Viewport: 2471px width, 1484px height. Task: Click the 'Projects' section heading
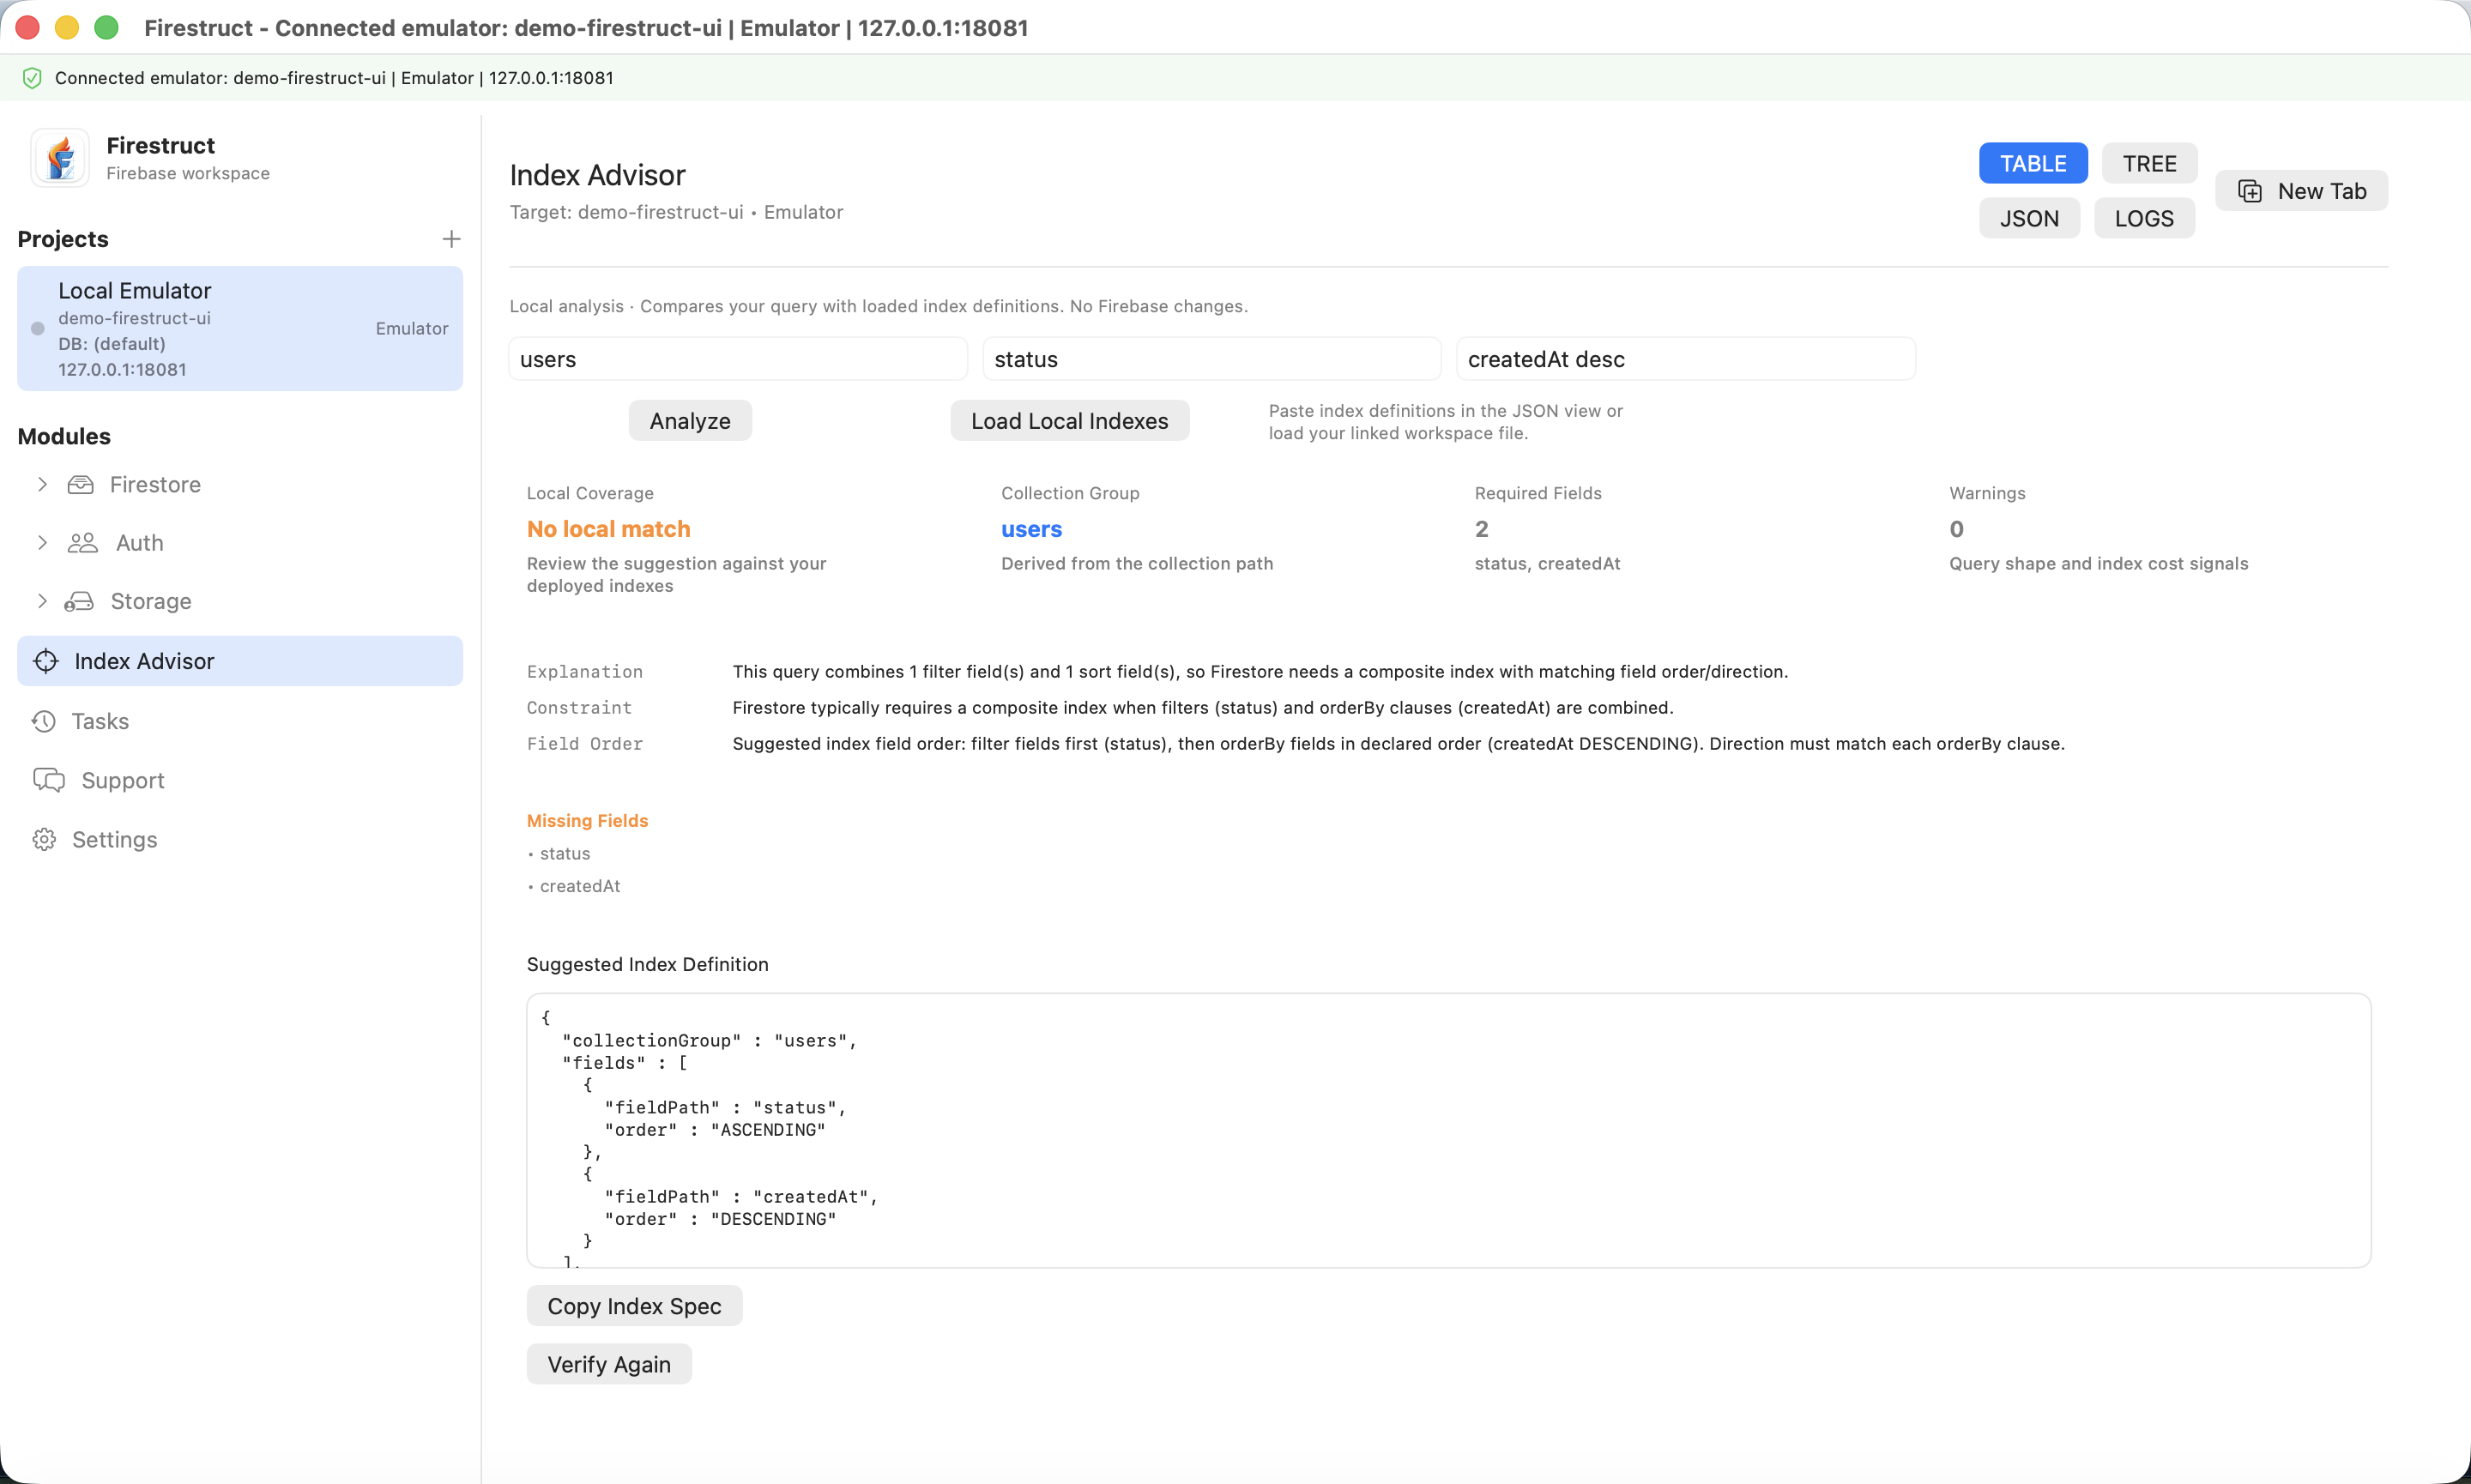tap(63, 240)
